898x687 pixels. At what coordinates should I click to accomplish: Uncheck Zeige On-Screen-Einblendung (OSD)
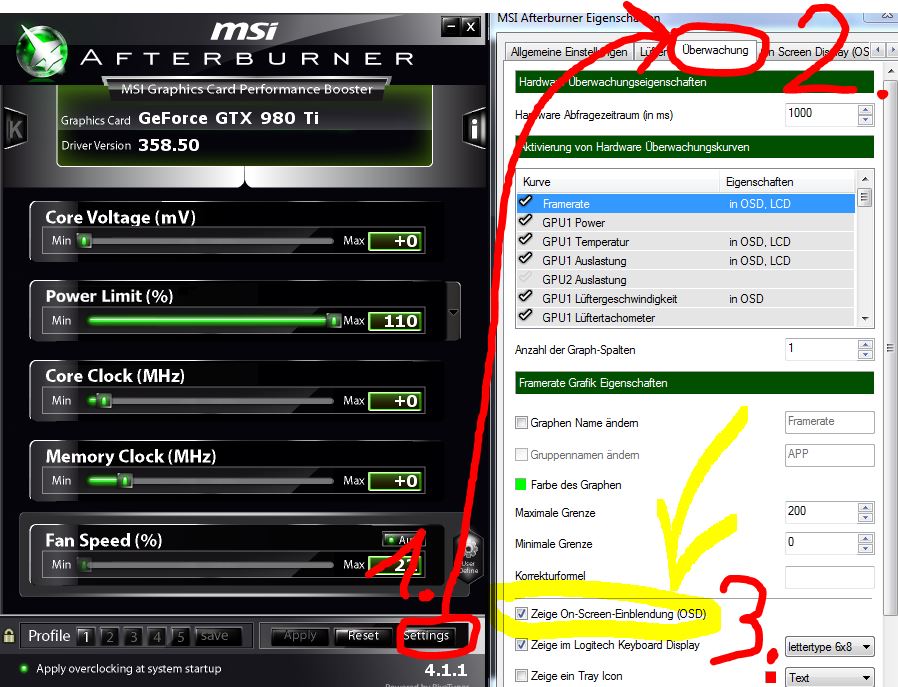[x=521, y=614]
